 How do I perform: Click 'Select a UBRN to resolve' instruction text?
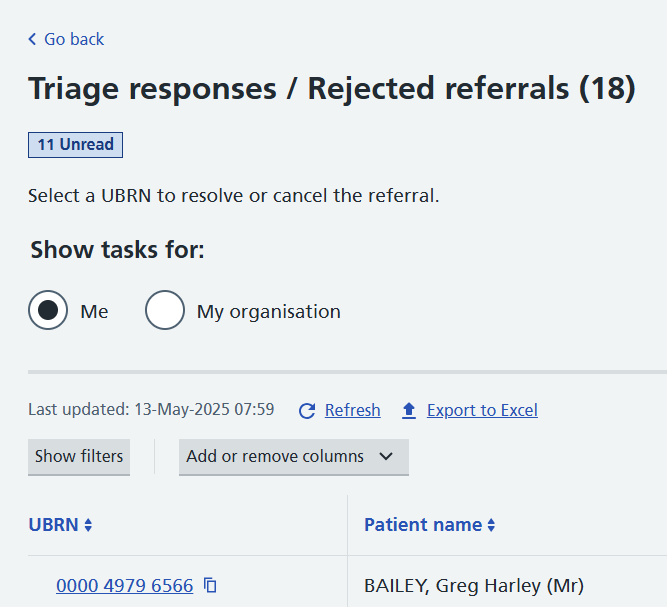tap(234, 196)
